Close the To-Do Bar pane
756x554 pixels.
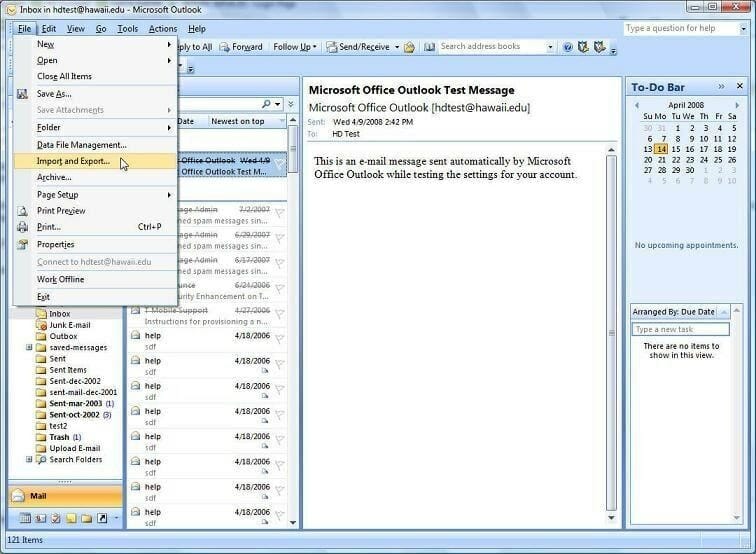(740, 86)
